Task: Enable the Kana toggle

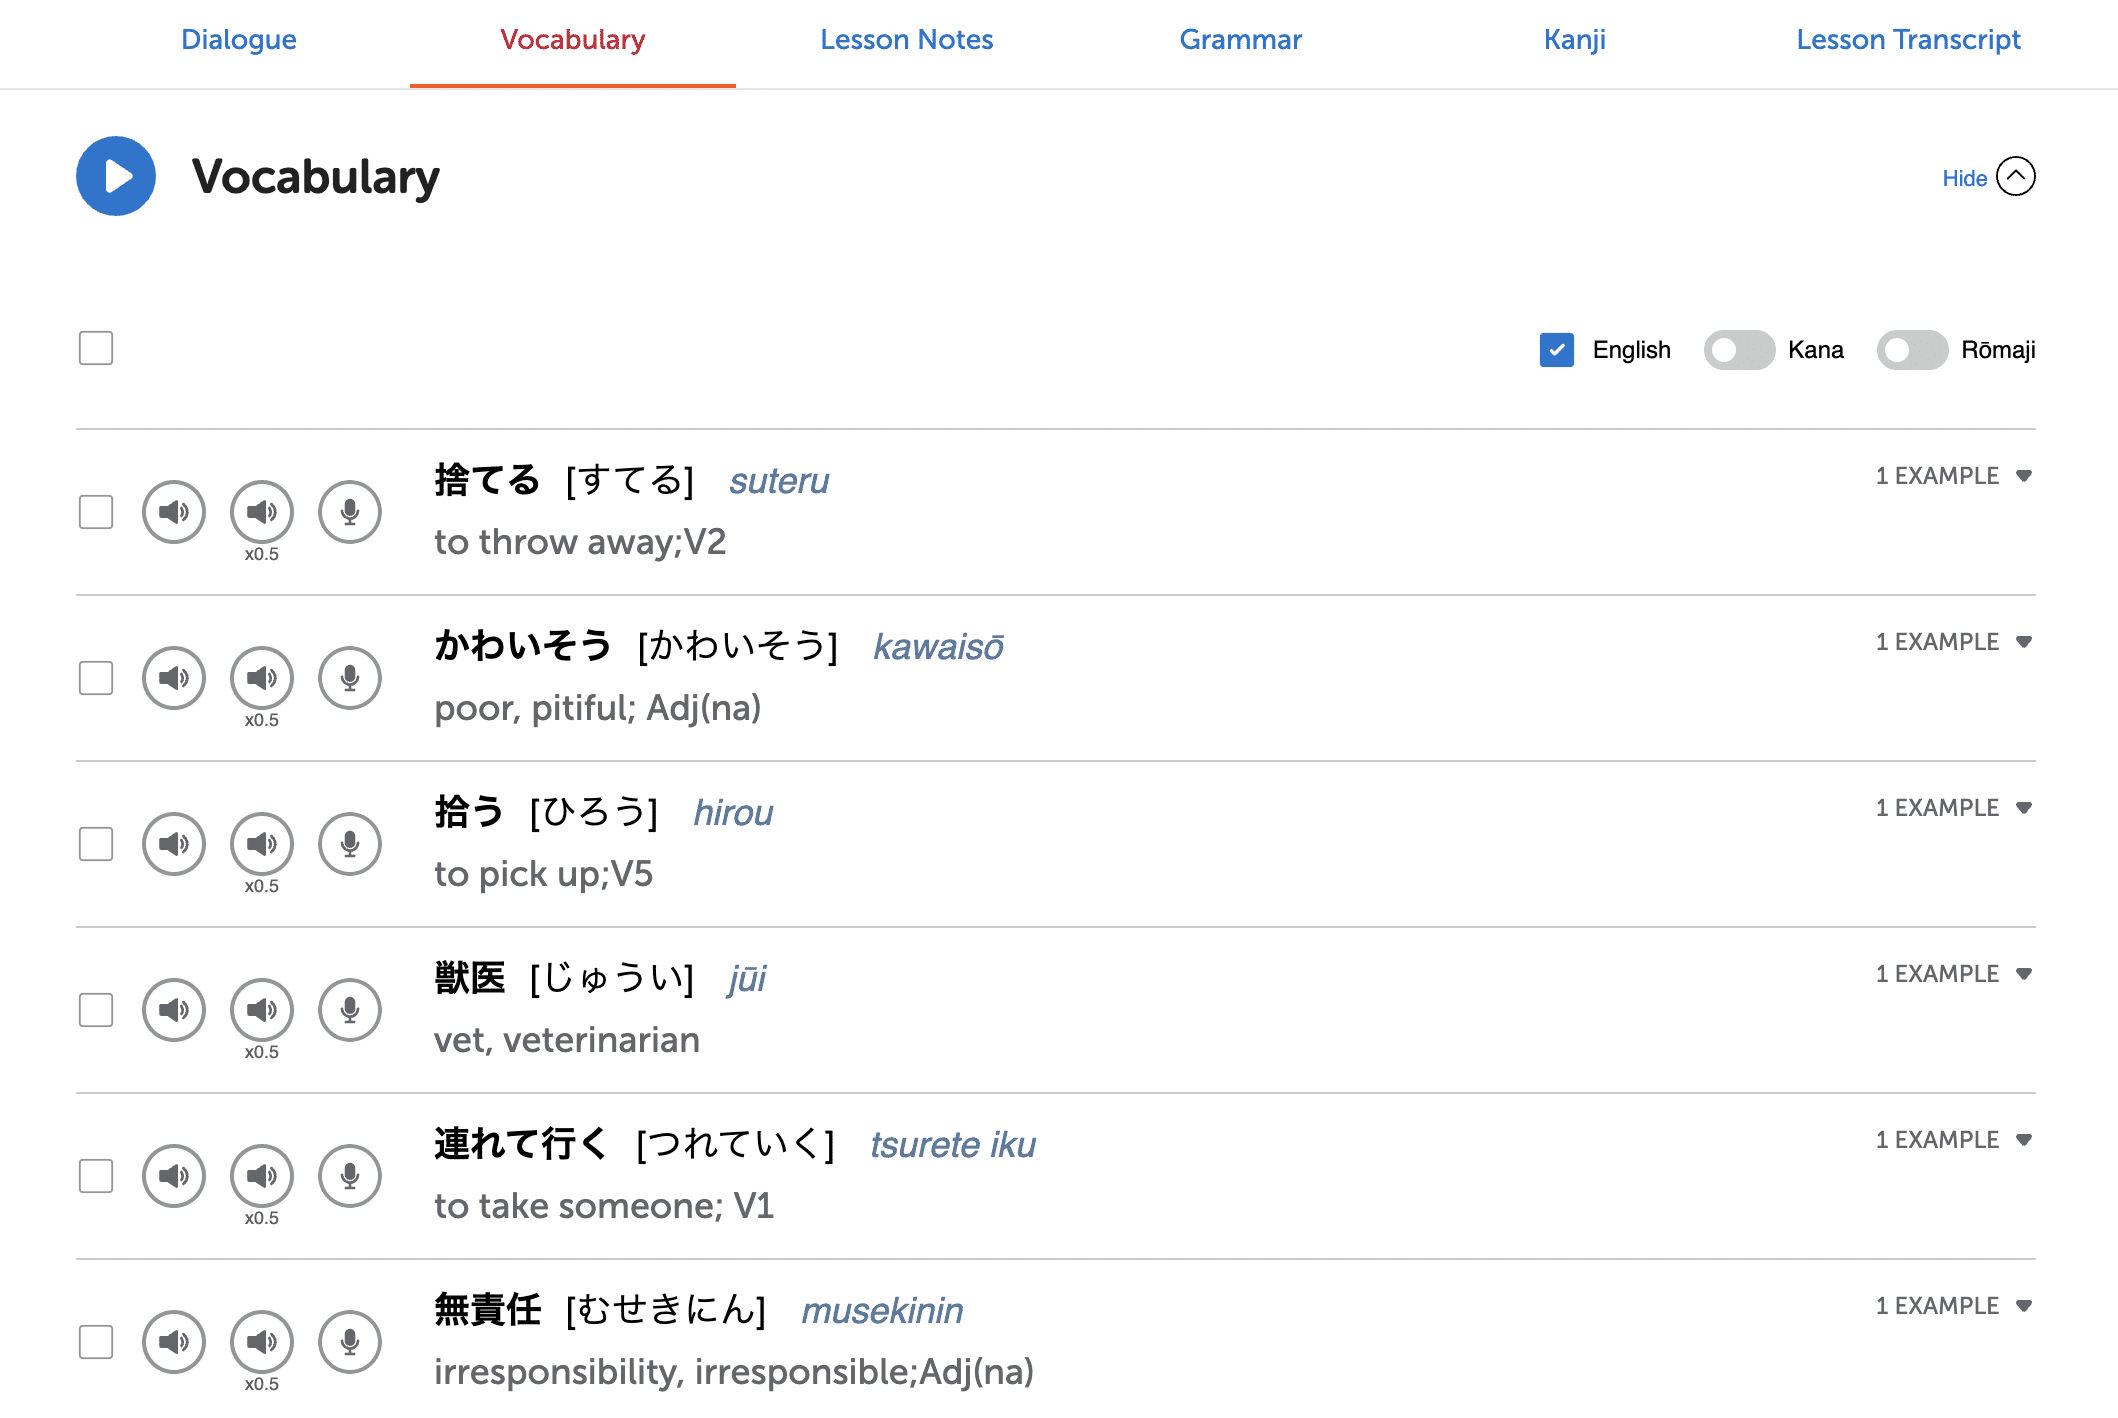Action: tap(1739, 350)
